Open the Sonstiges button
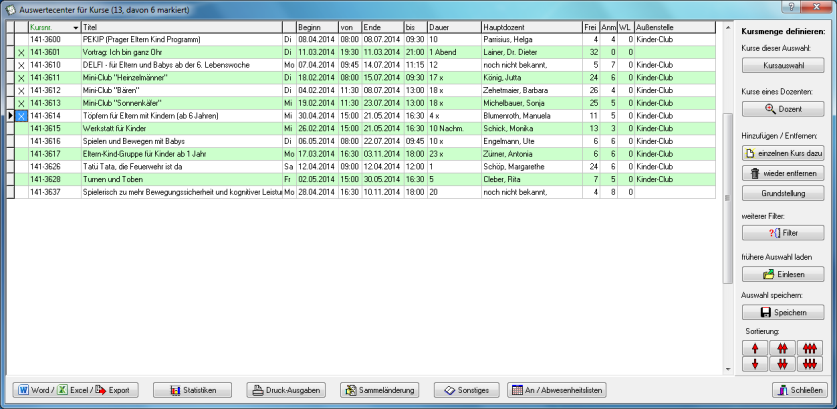This screenshot has width=837, height=409. (x=467, y=390)
